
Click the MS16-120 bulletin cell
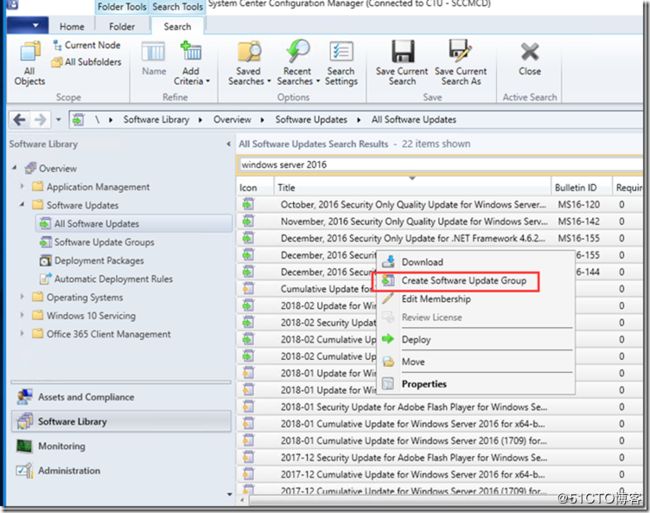click(x=579, y=205)
